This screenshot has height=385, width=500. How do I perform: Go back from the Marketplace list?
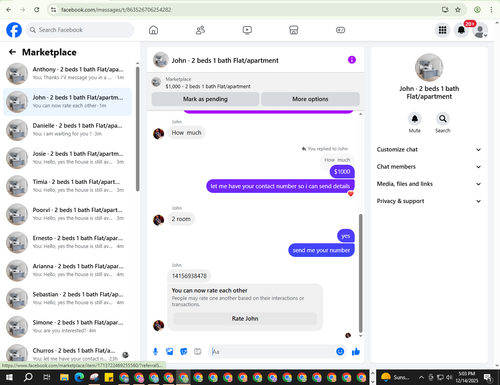coord(12,52)
